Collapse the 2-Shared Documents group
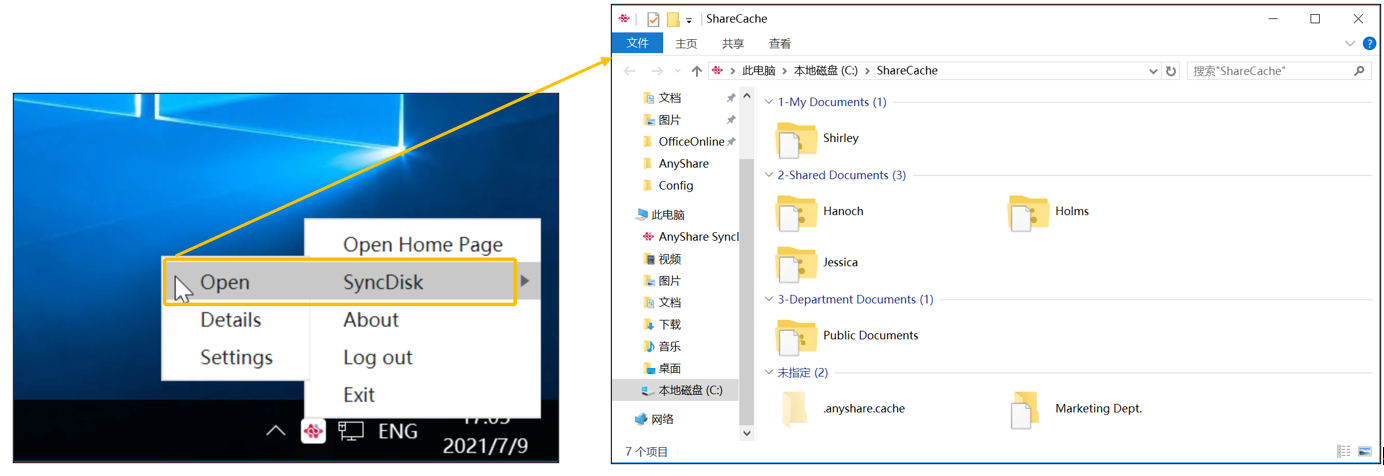Screen dimensions: 1384x476 tap(769, 175)
